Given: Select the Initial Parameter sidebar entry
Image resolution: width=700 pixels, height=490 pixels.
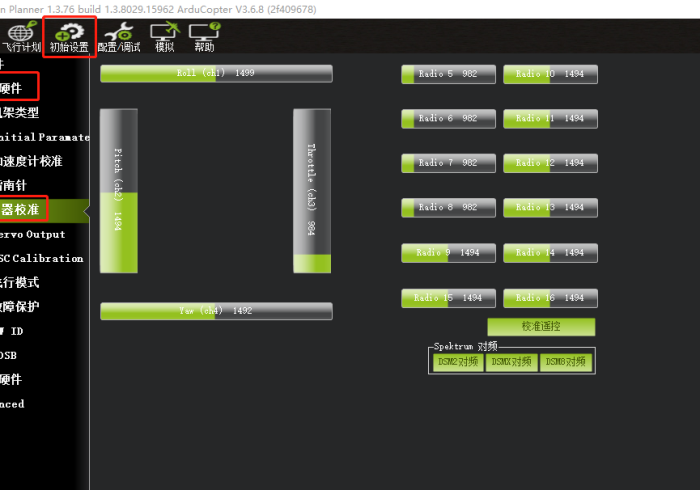Looking at the screenshot, I should [x=45, y=137].
